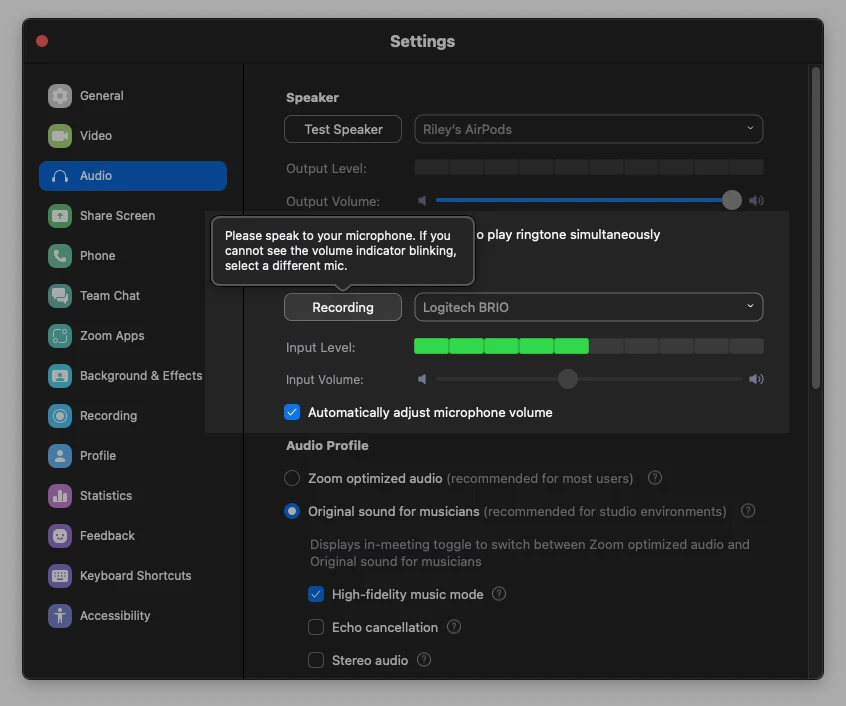846x706 pixels.
Task: Open Accessibility settings label
Action: click(115, 615)
